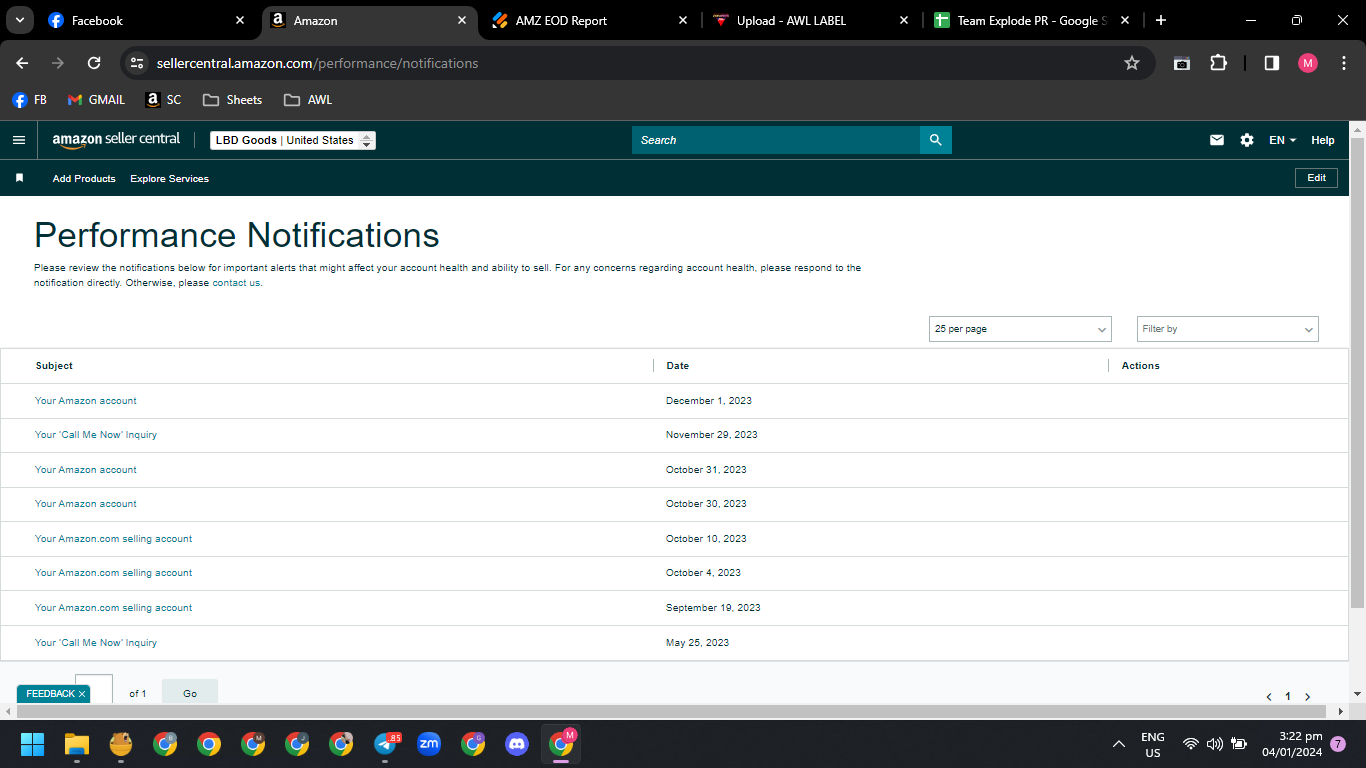Switch to the AMZ EOD Report tab
The image size is (1366, 768).
pyautogui.click(x=590, y=20)
